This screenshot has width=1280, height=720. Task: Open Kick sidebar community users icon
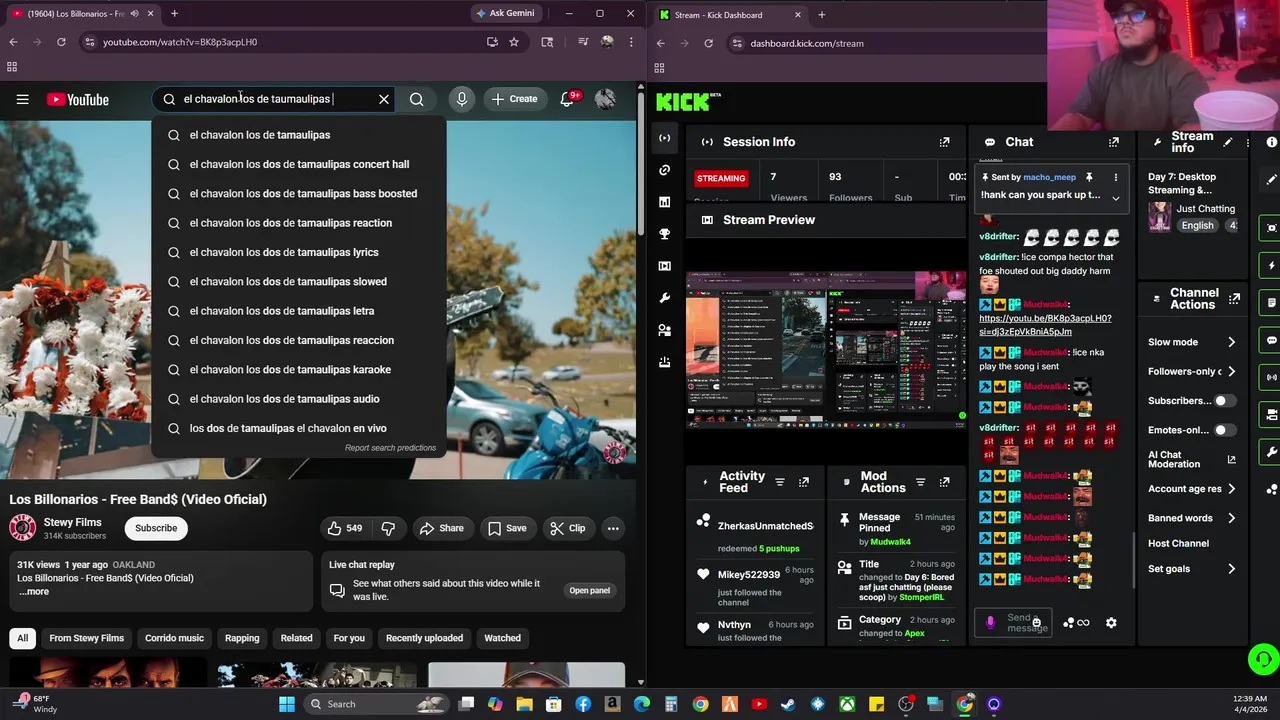[664, 330]
